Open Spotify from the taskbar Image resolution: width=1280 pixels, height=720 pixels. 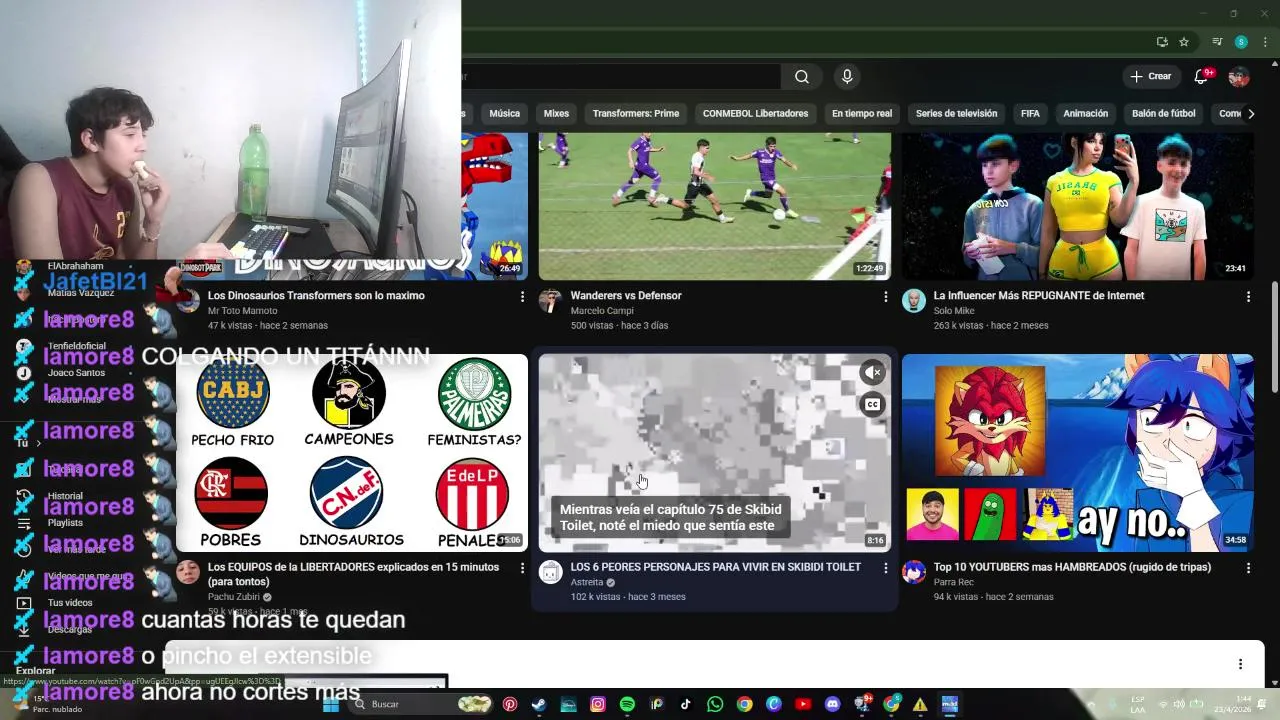(627, 704)
